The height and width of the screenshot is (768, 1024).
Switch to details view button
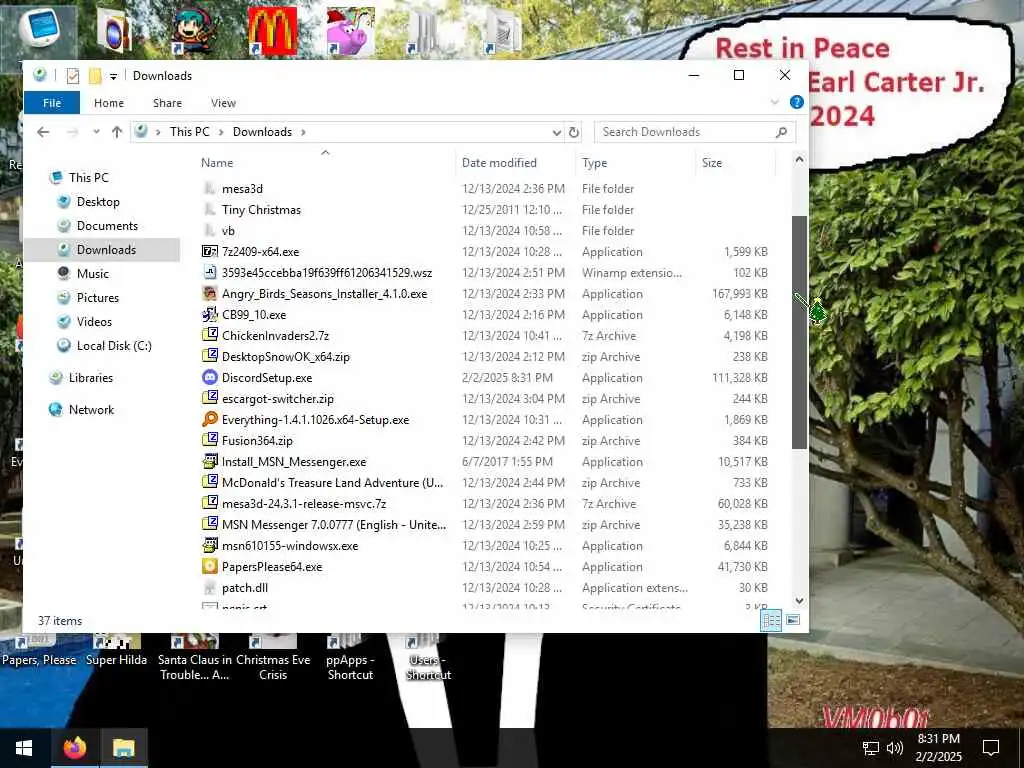coord(771,620)
